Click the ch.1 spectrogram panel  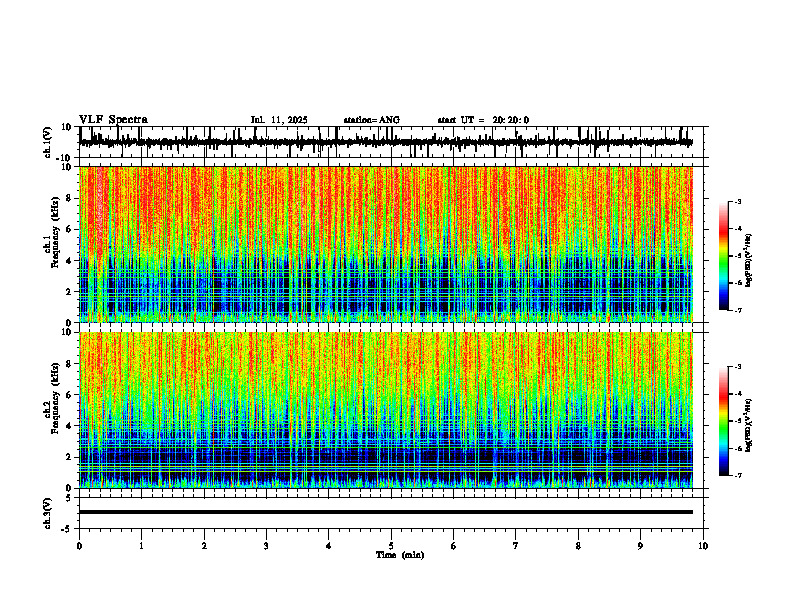coord(386,244)
